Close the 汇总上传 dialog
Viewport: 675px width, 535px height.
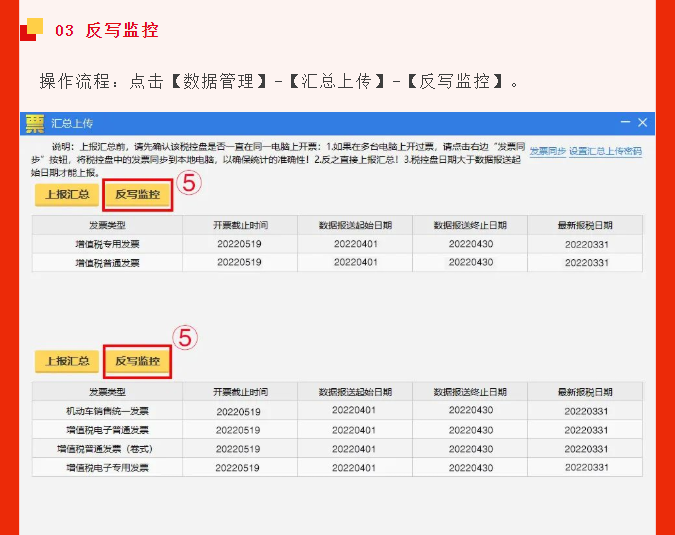point(643,123)
